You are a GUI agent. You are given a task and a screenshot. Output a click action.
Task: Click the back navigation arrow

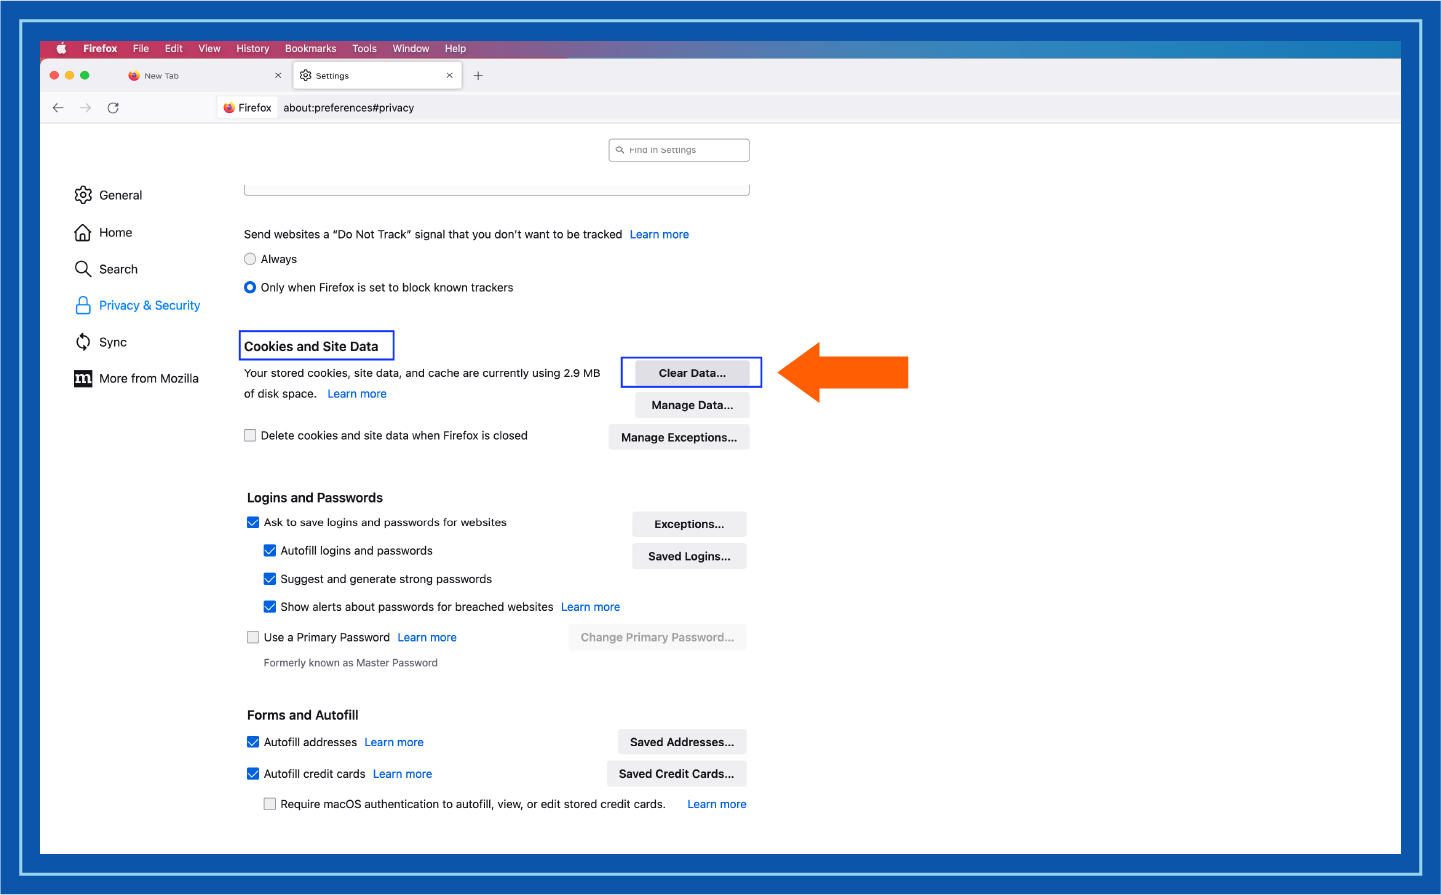click(57, 107)
